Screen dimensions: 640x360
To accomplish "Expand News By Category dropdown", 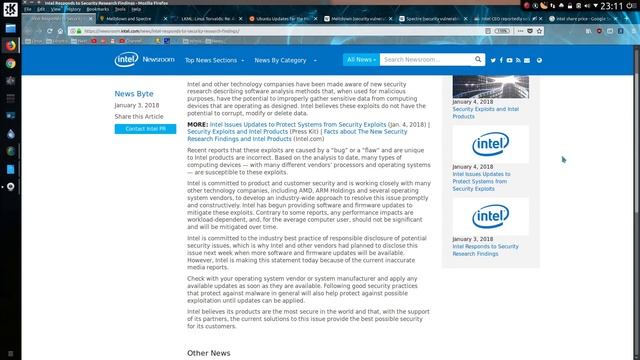I will 285,60.
